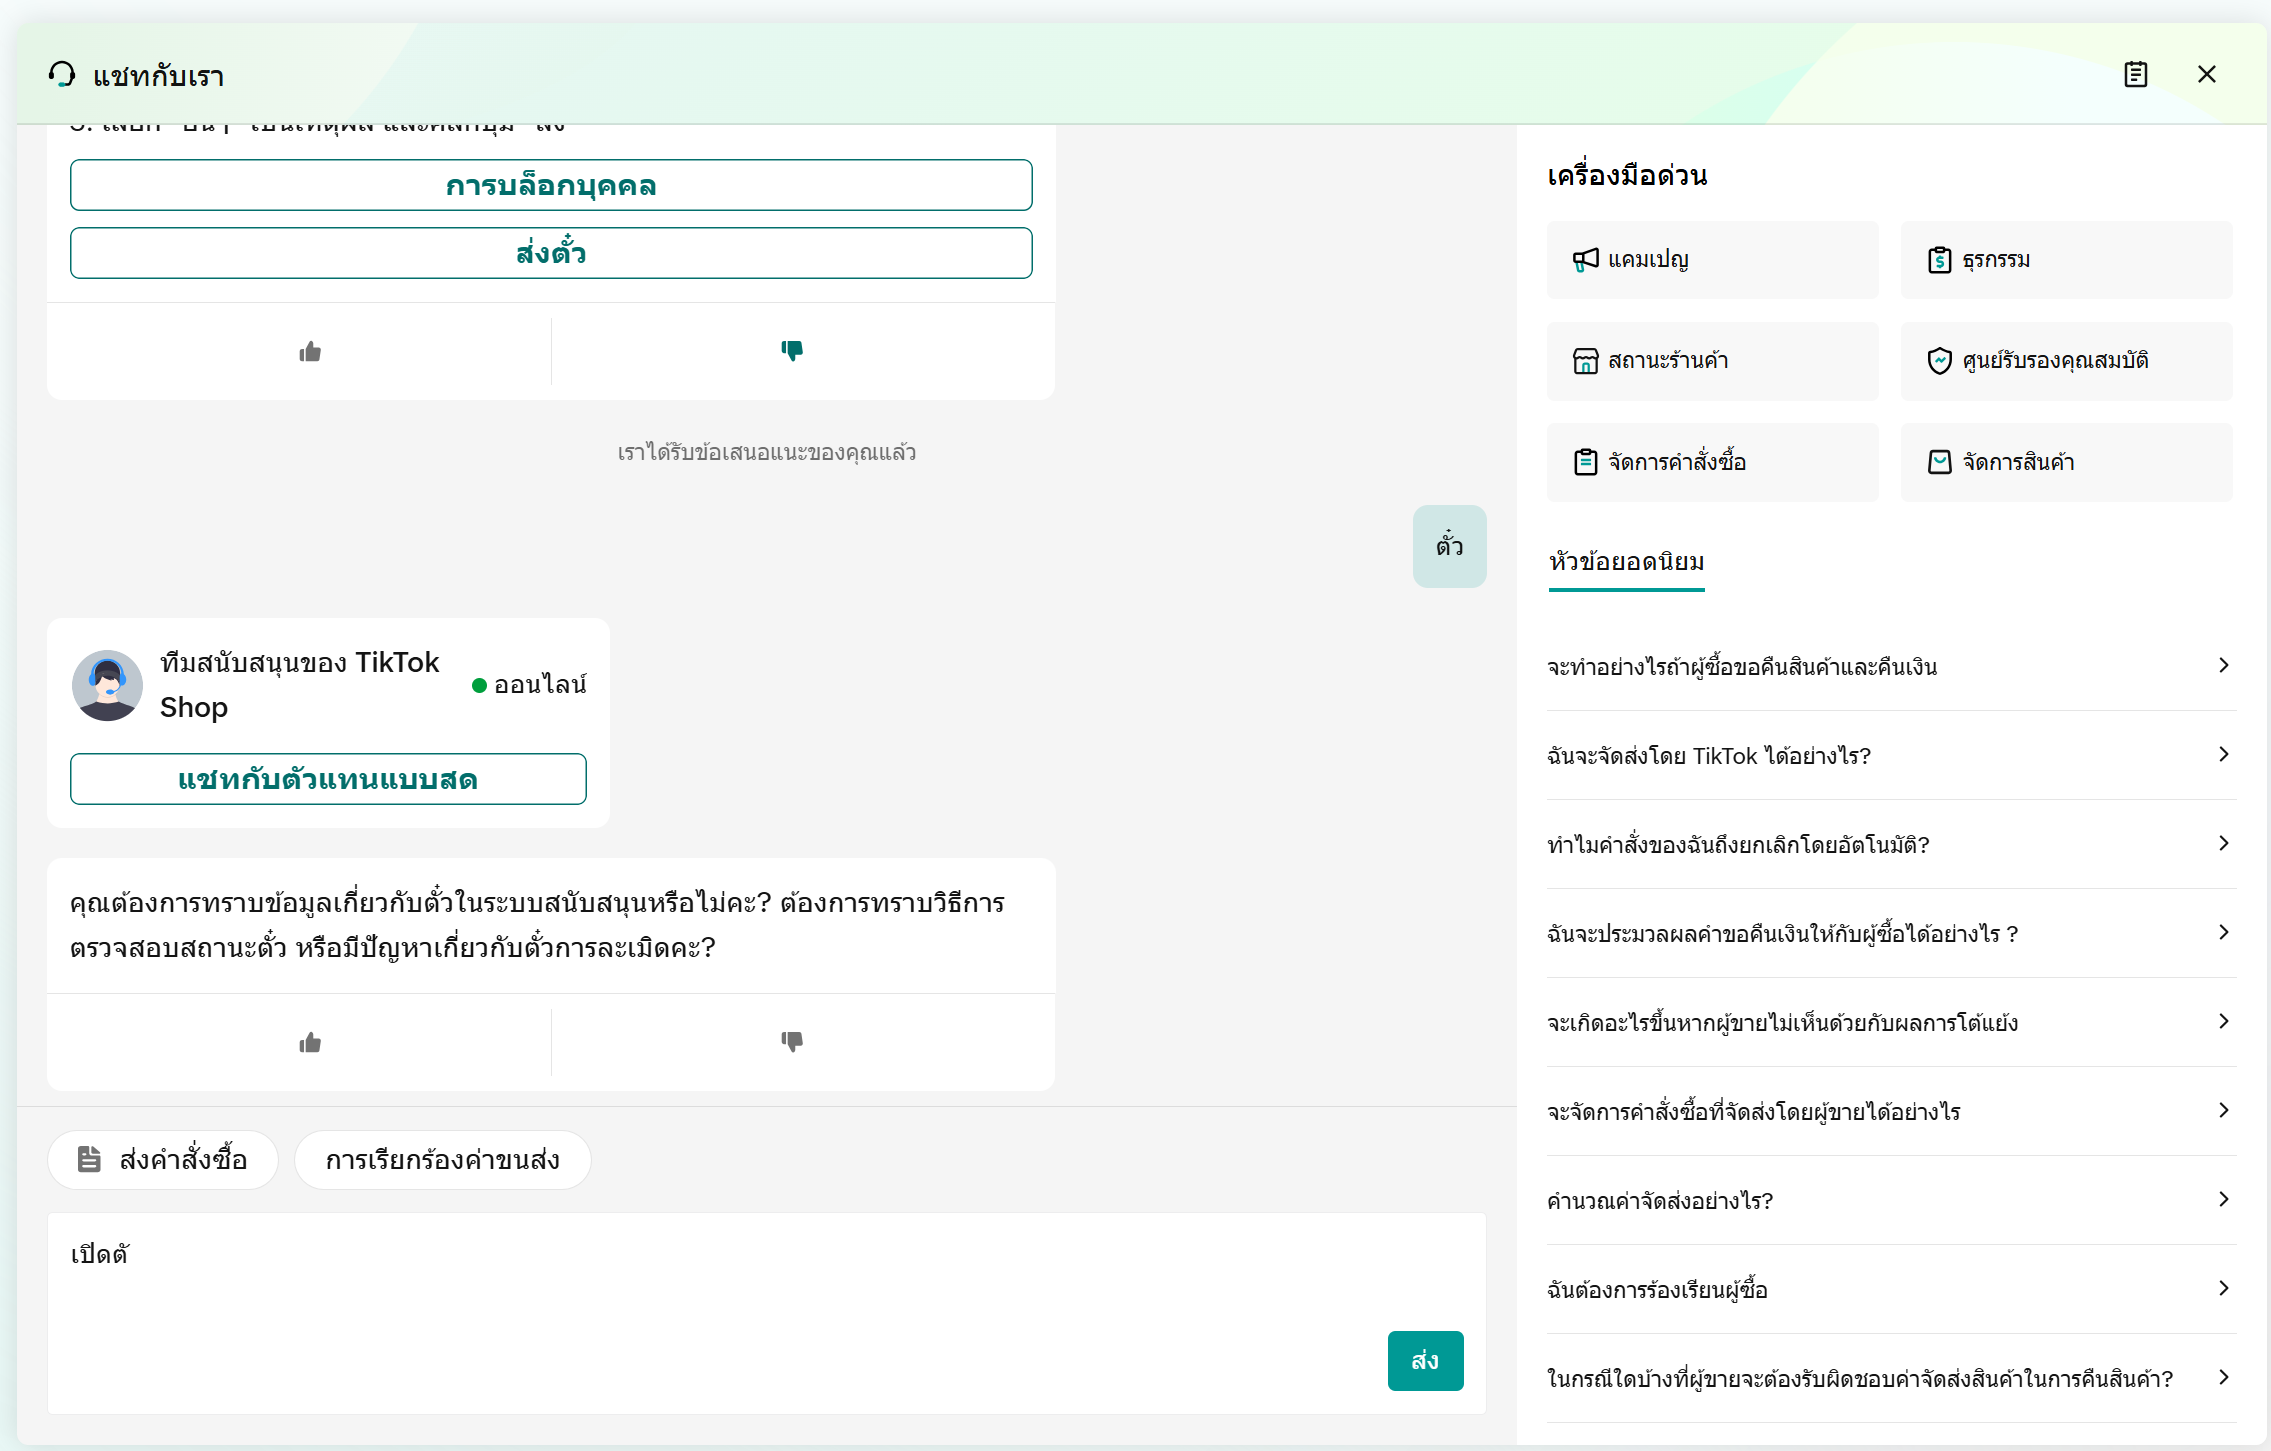The height and width of the screenshot is (1451, 2271).
Task: Open the จัดการสินค้า product management tool
Action: pyautogui.click(x=2065, y=462)
